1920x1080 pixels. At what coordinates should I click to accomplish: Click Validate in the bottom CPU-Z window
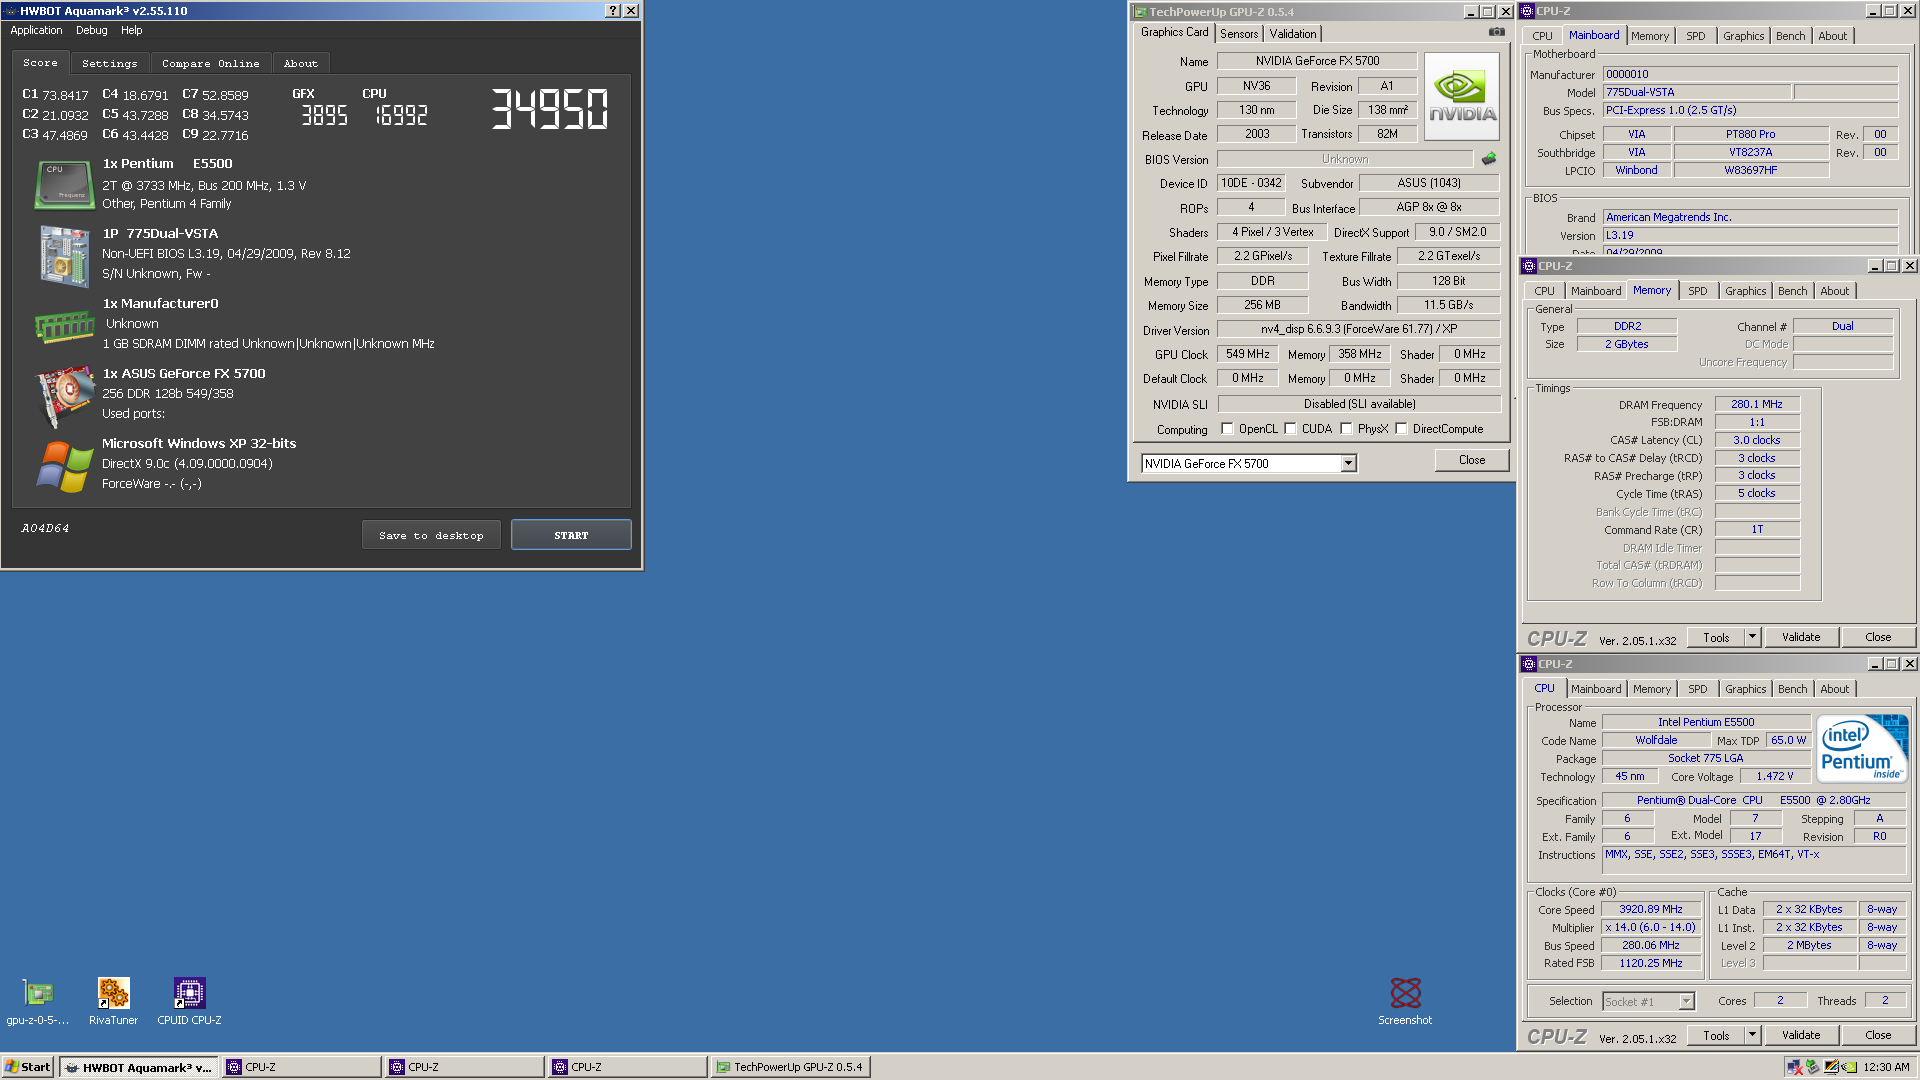click(1800, 1035)
